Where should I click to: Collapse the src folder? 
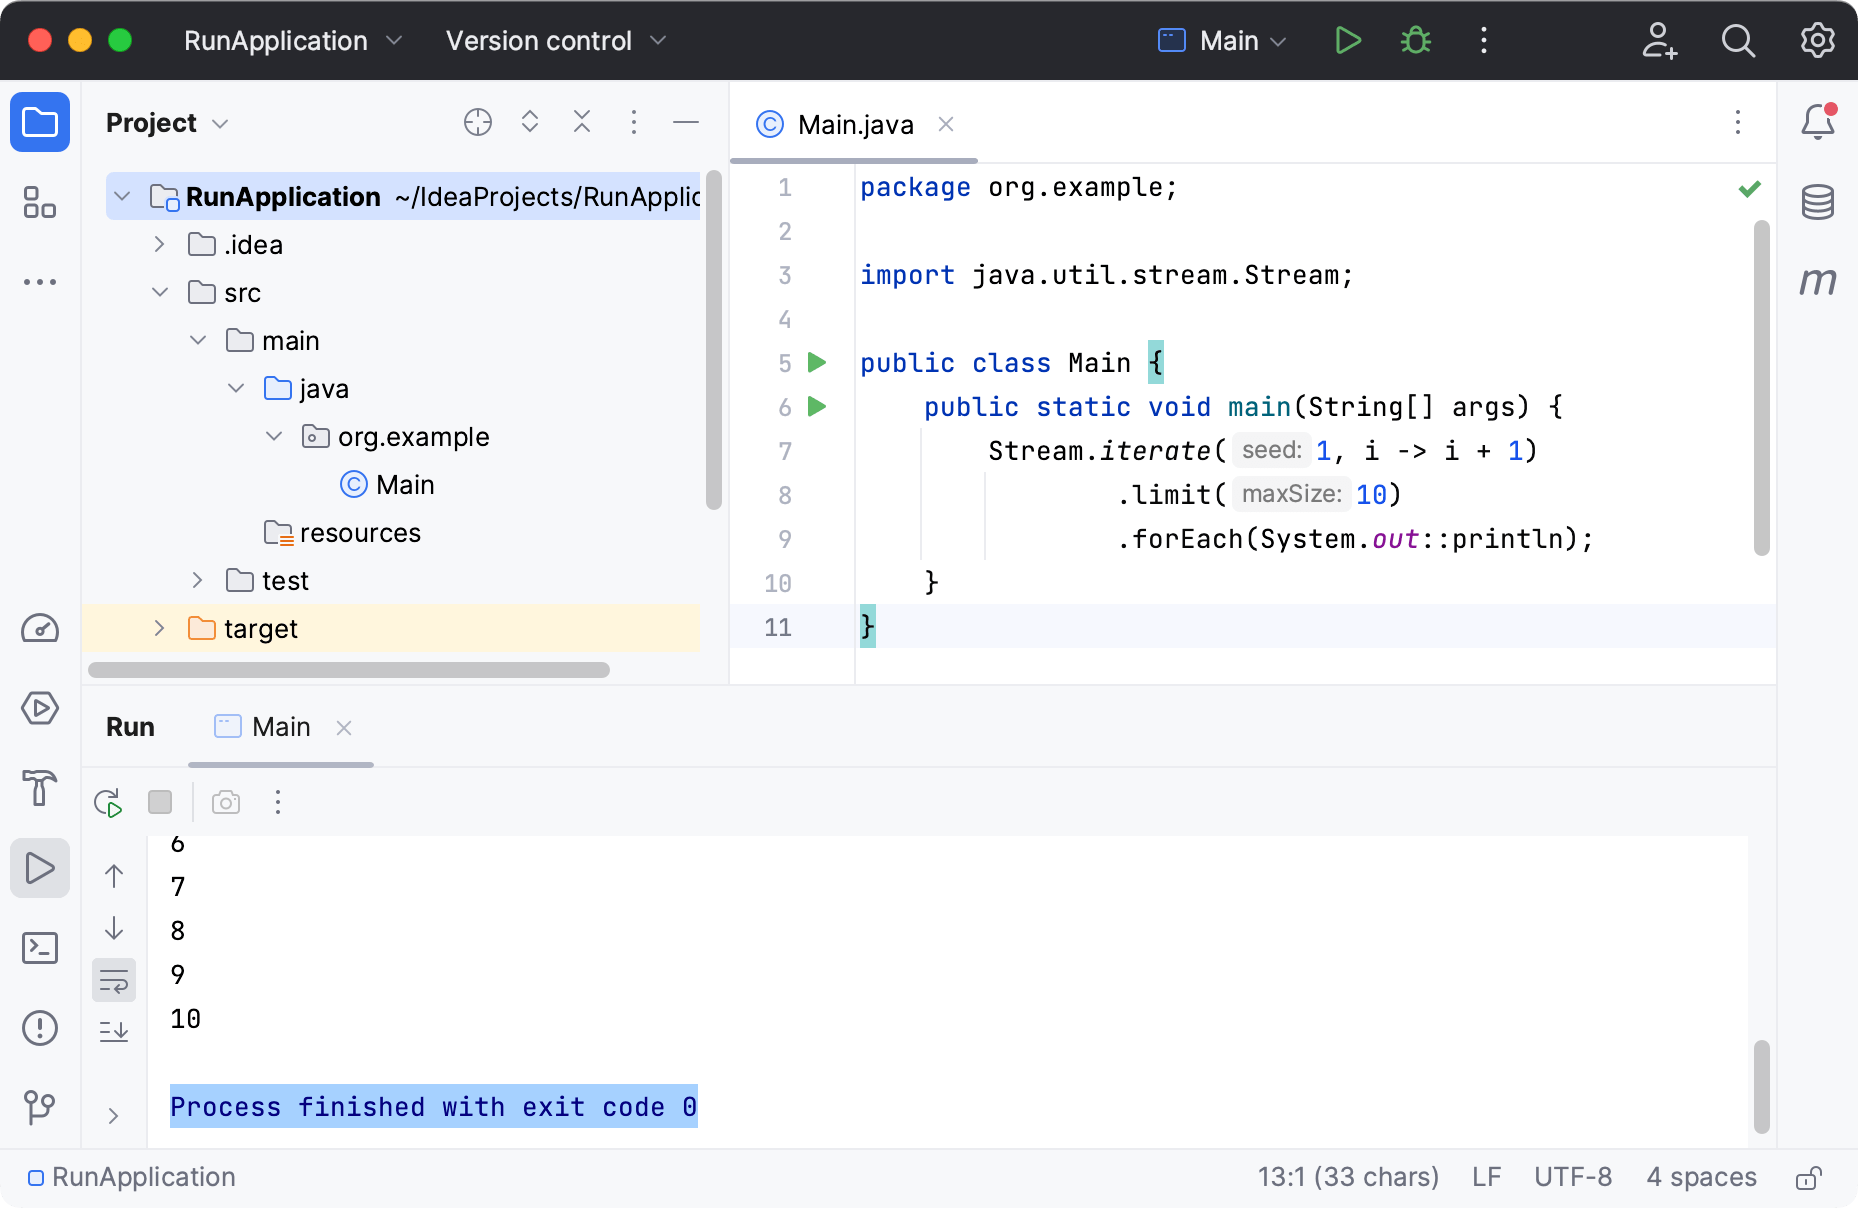[x=160, y=292]
